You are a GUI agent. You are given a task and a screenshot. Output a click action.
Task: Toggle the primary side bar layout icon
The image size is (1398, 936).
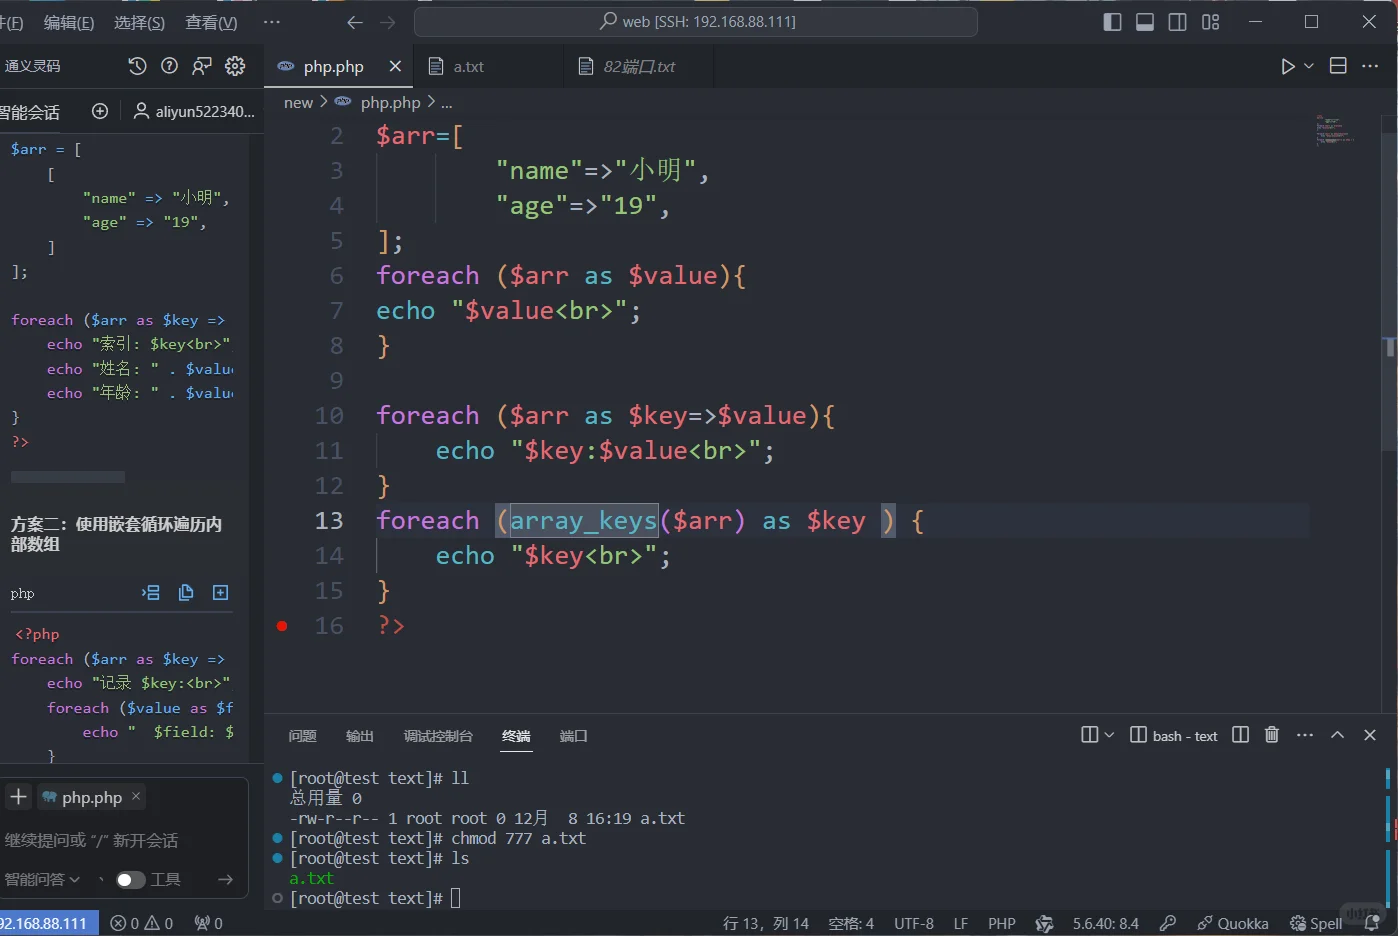coord(1112,22)
